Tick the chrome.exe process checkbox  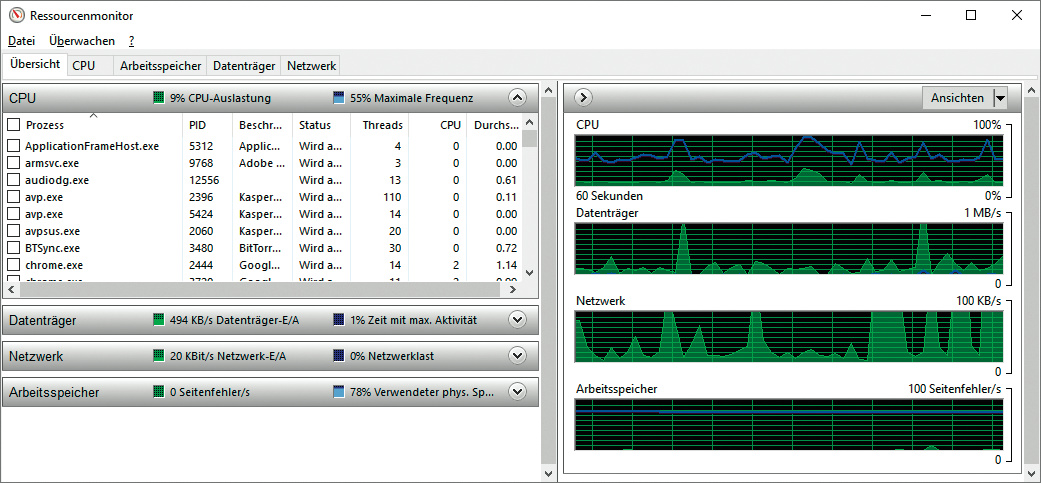(x=14, y=265)
